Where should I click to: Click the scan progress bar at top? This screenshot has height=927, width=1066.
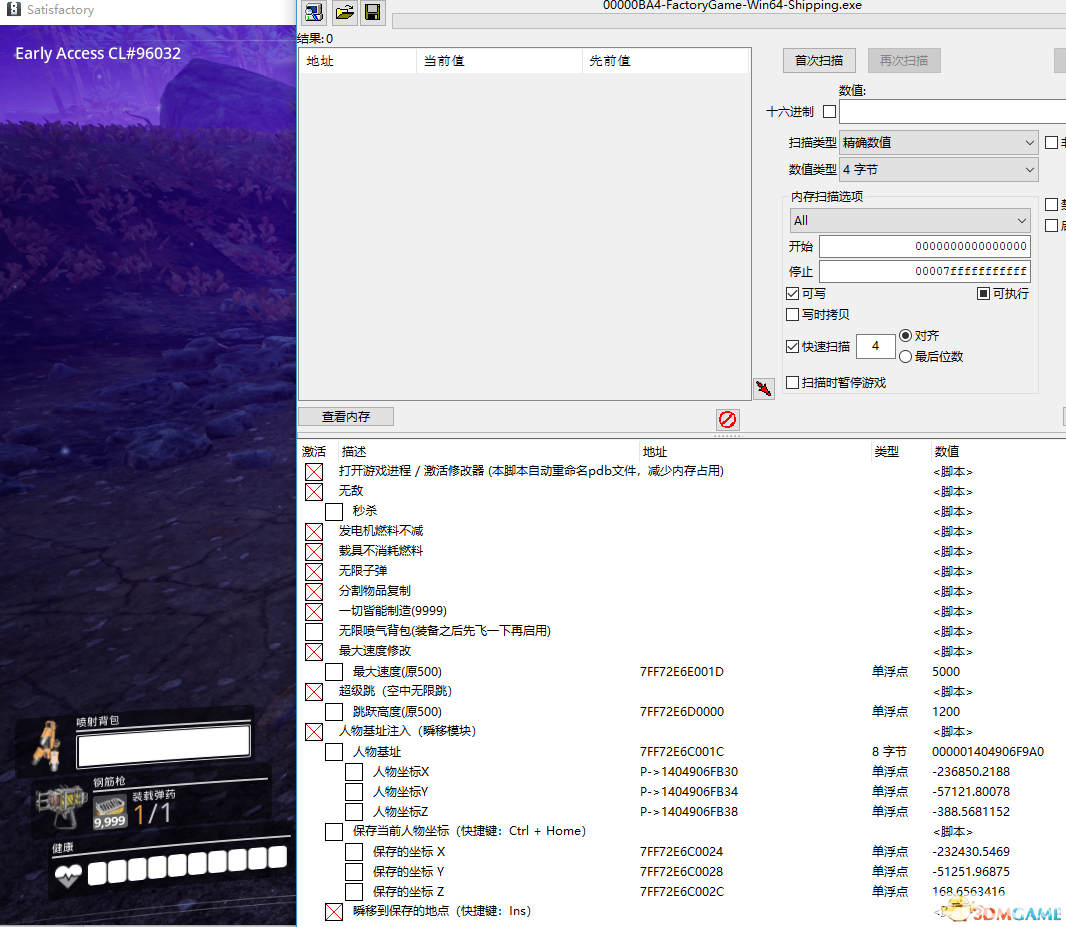pyautogui.click(x=729, y=21)
